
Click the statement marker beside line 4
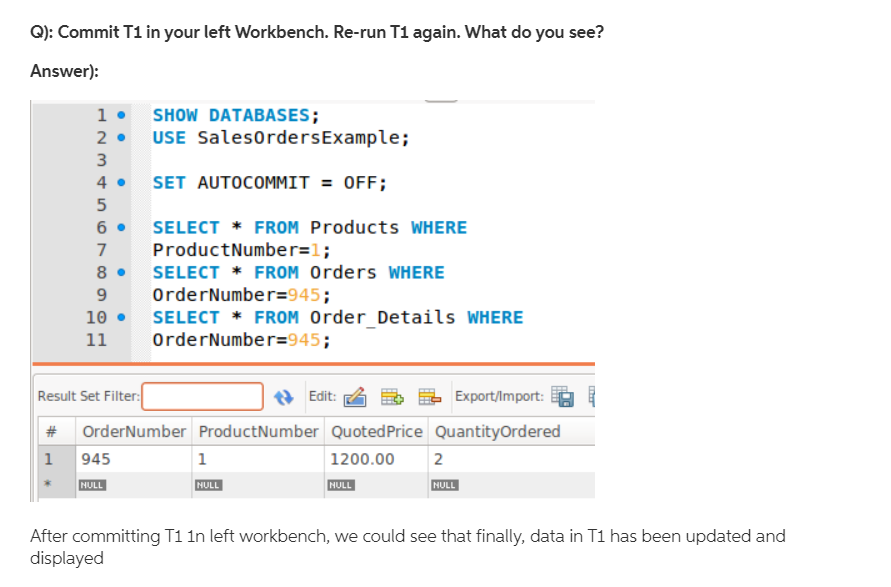pos(120,182)
